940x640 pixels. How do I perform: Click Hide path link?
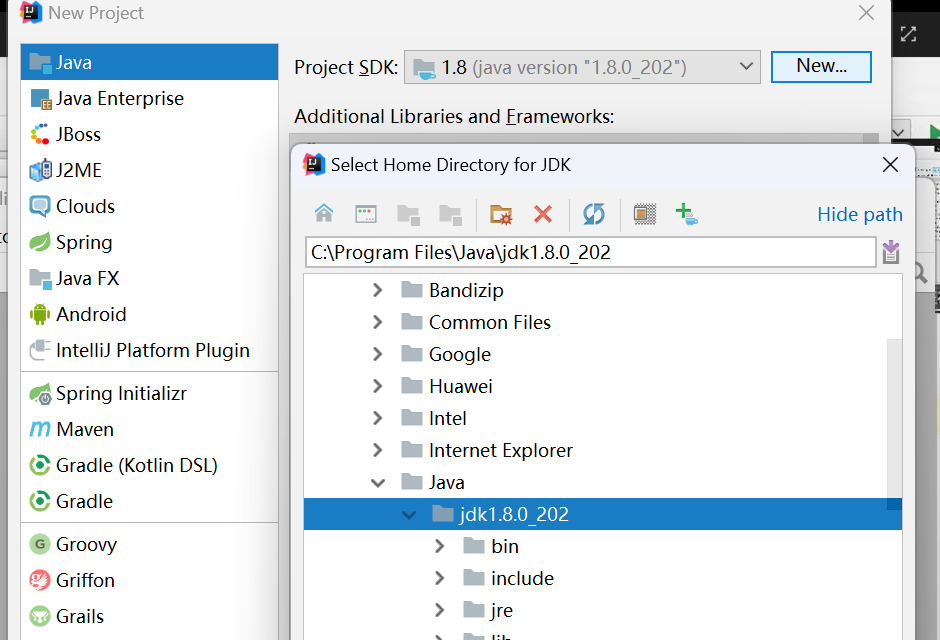[860, 215]
